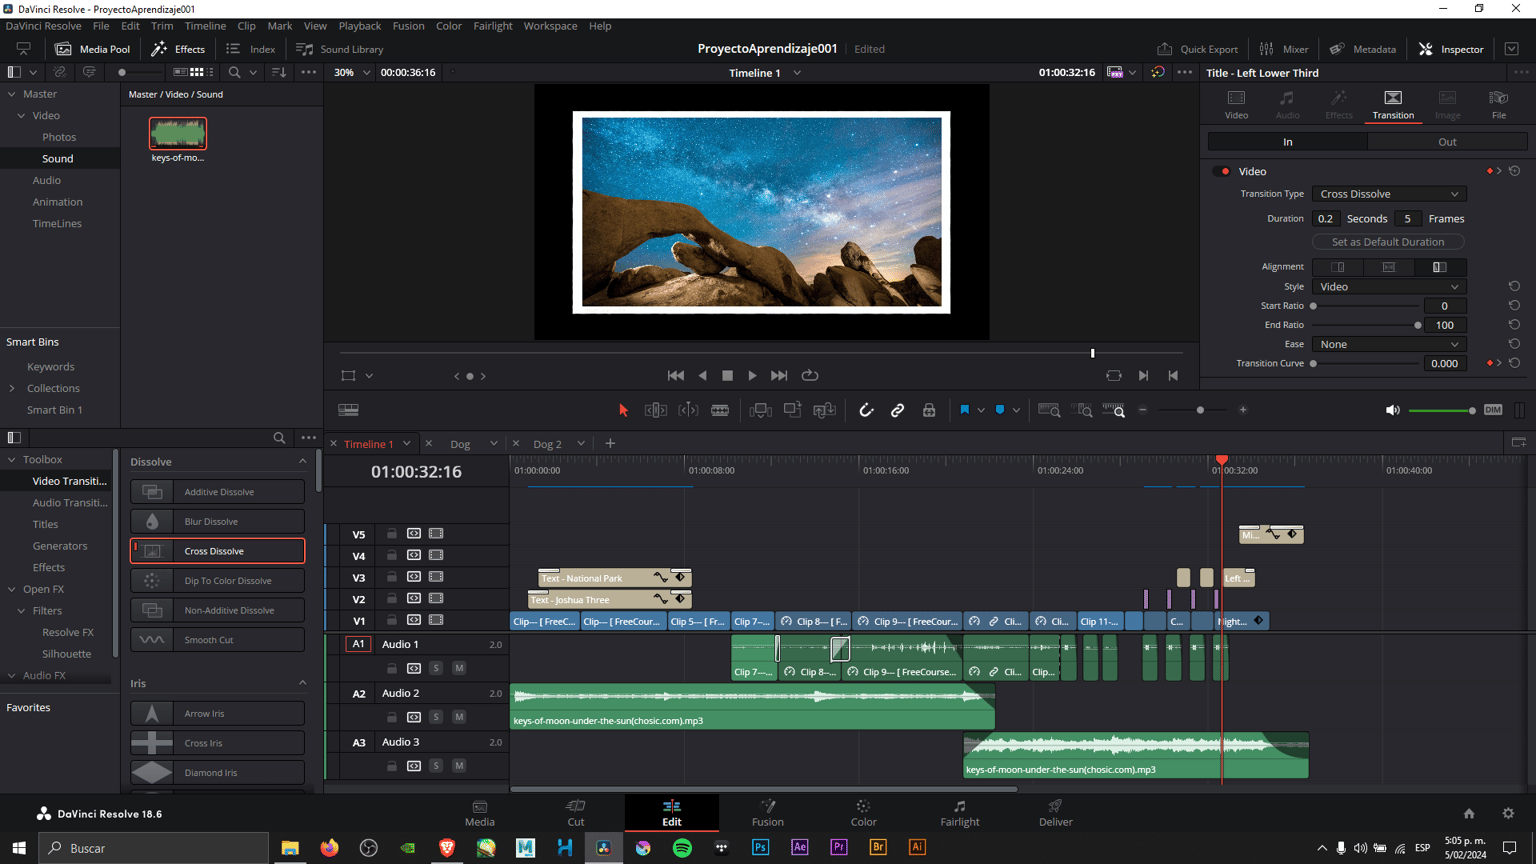Click Set as Default Duration button
This screenshot has width=1536, height=864.
(x=1388, y=242)
